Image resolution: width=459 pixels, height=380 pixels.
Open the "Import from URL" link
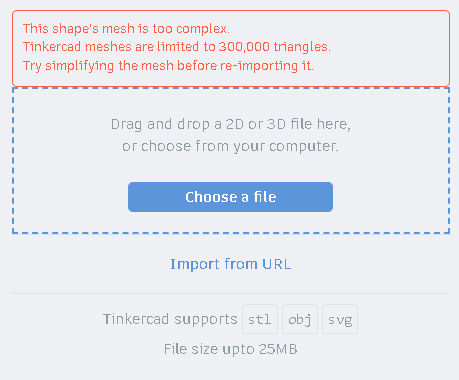coord(231,264)
